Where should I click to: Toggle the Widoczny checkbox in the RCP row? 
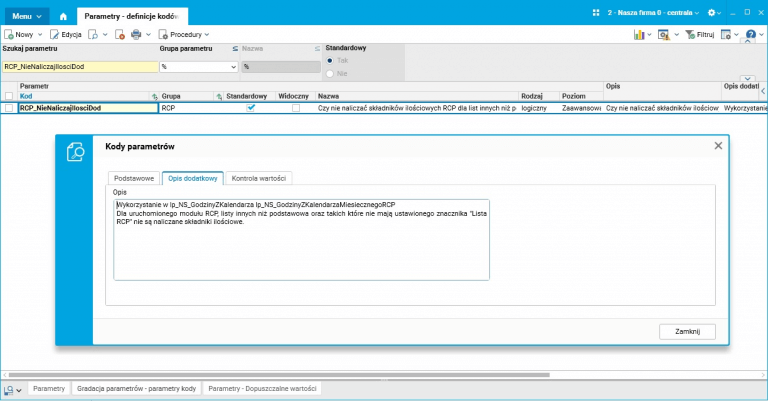(x=296, y=108)
